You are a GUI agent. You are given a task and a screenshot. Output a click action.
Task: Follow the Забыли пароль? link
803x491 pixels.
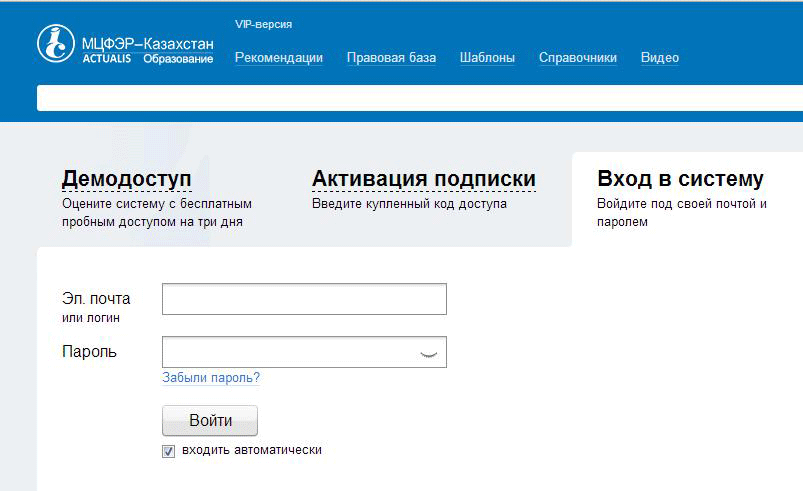(211, 378)
